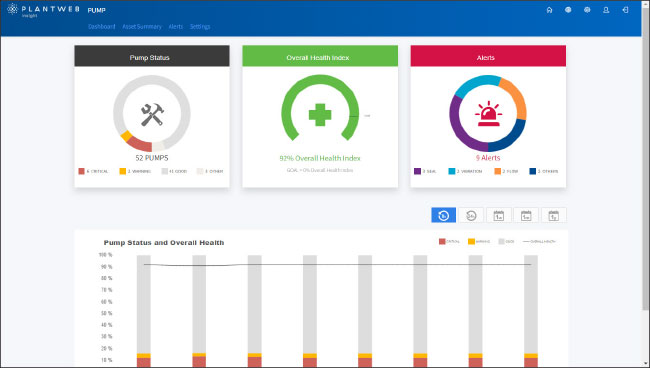650x368 pixels.
Task: Click the light blue segment of alerts donut
Action: point(475,84)
